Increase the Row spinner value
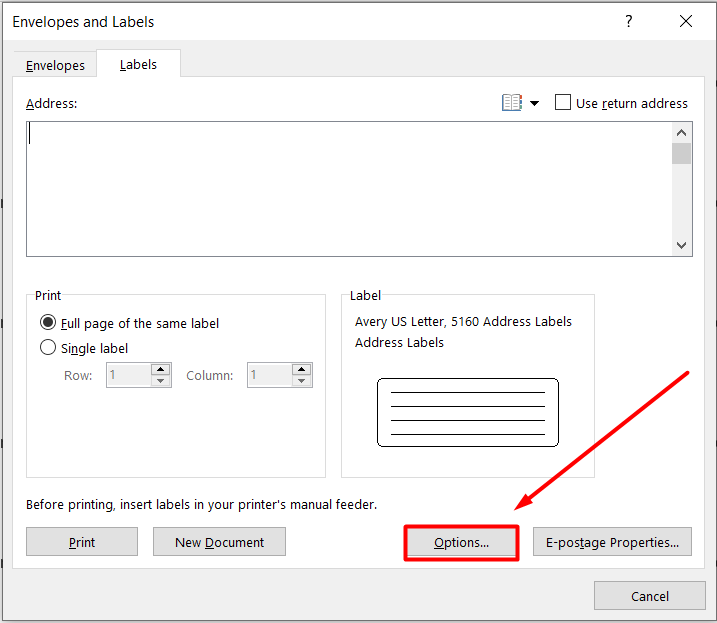The image size is (717, 623). point(161,369)
